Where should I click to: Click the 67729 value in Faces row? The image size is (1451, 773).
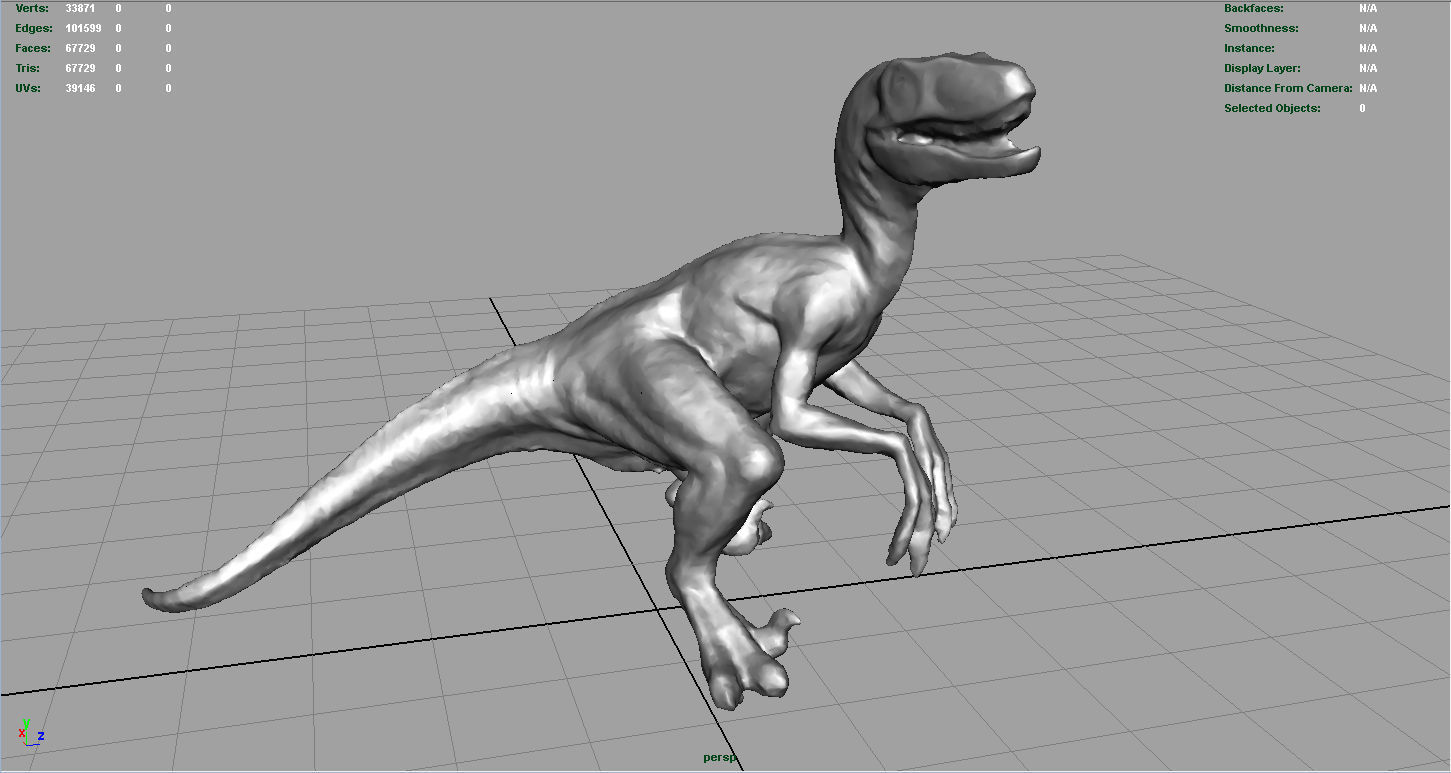pyautogui.click(x=80, y=48)
